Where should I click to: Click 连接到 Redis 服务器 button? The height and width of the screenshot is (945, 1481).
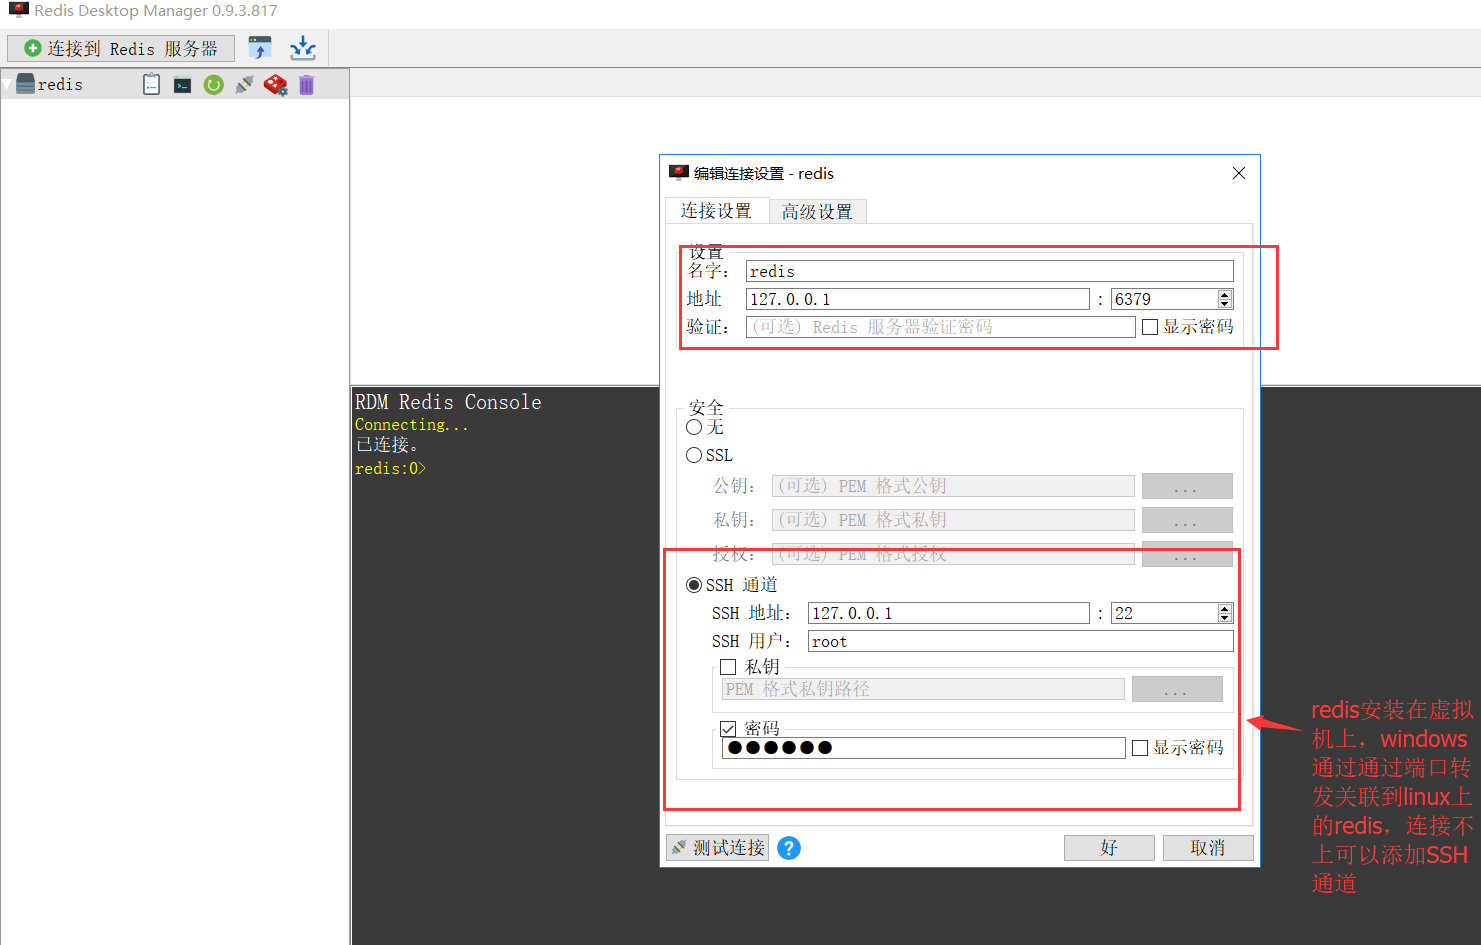point(121,48)
